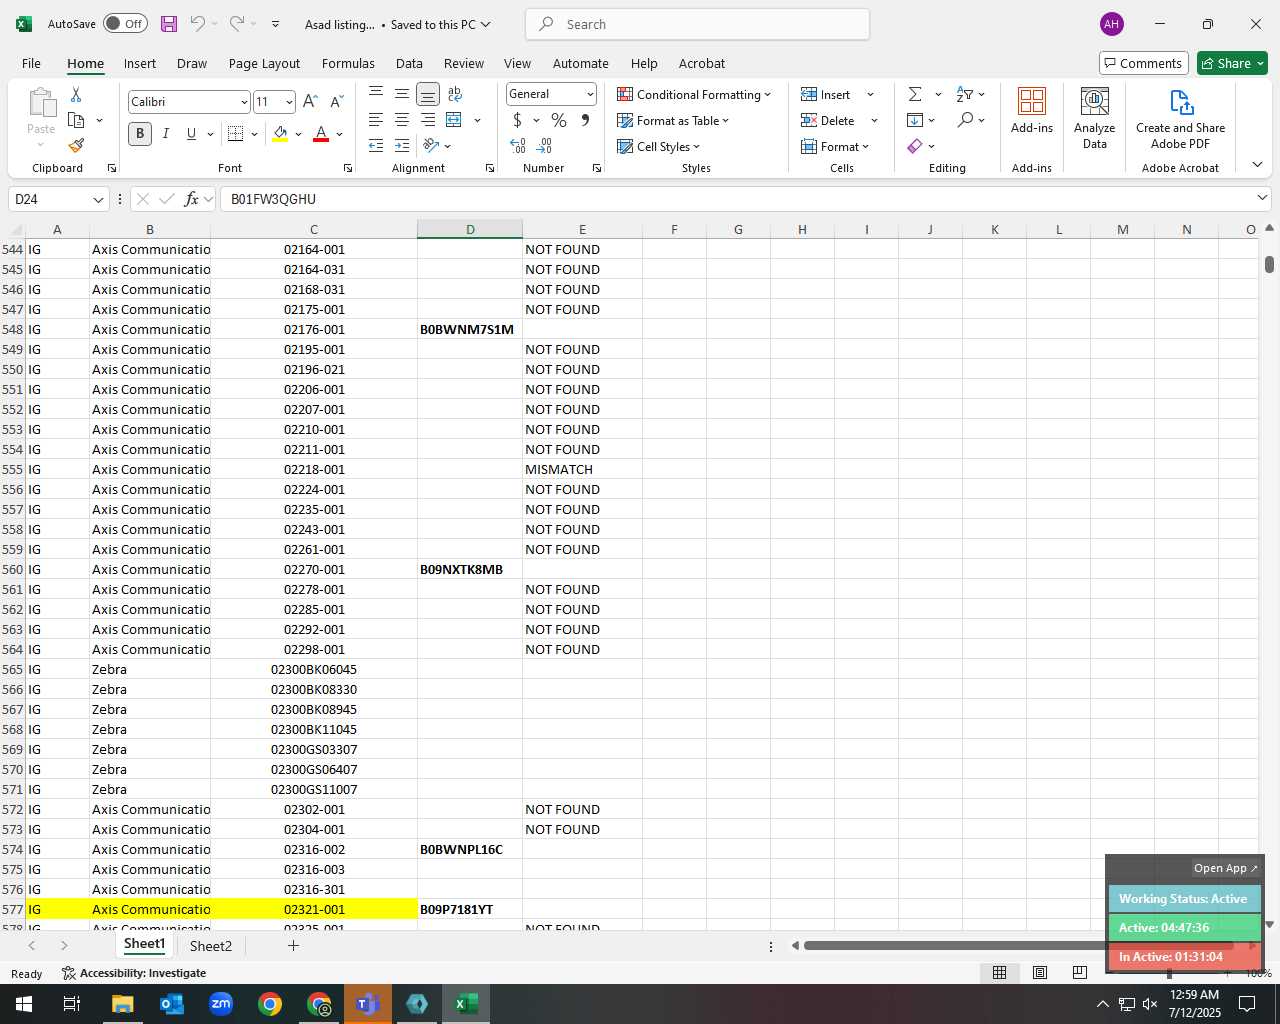Click the Fill down arrow icon

[x=915, y=120]
